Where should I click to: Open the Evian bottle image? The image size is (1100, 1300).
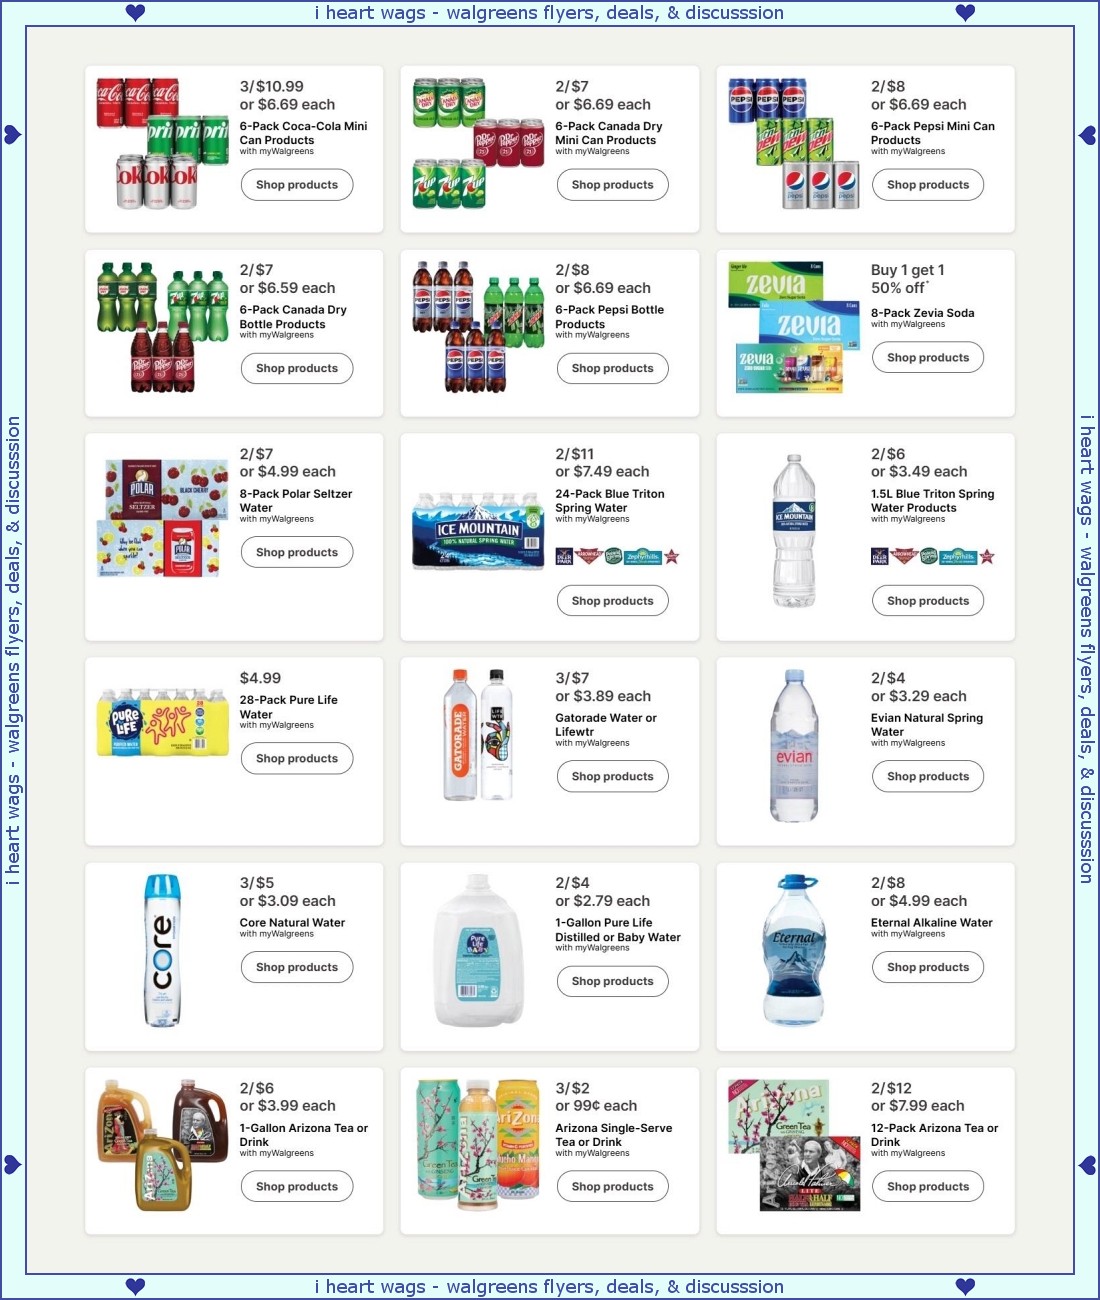point(794,745)
